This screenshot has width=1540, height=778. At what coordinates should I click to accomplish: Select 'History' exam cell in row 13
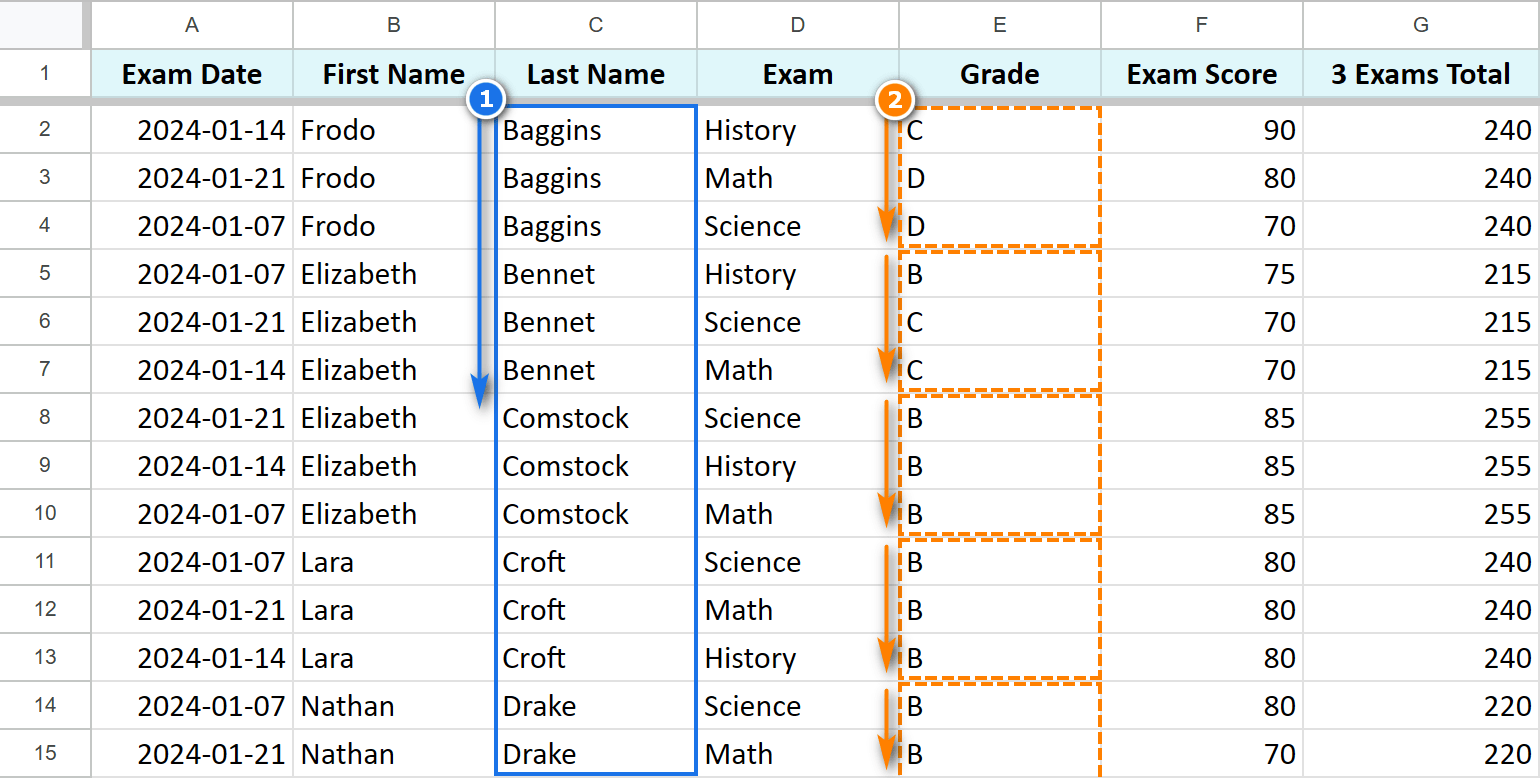click(798, 658)
